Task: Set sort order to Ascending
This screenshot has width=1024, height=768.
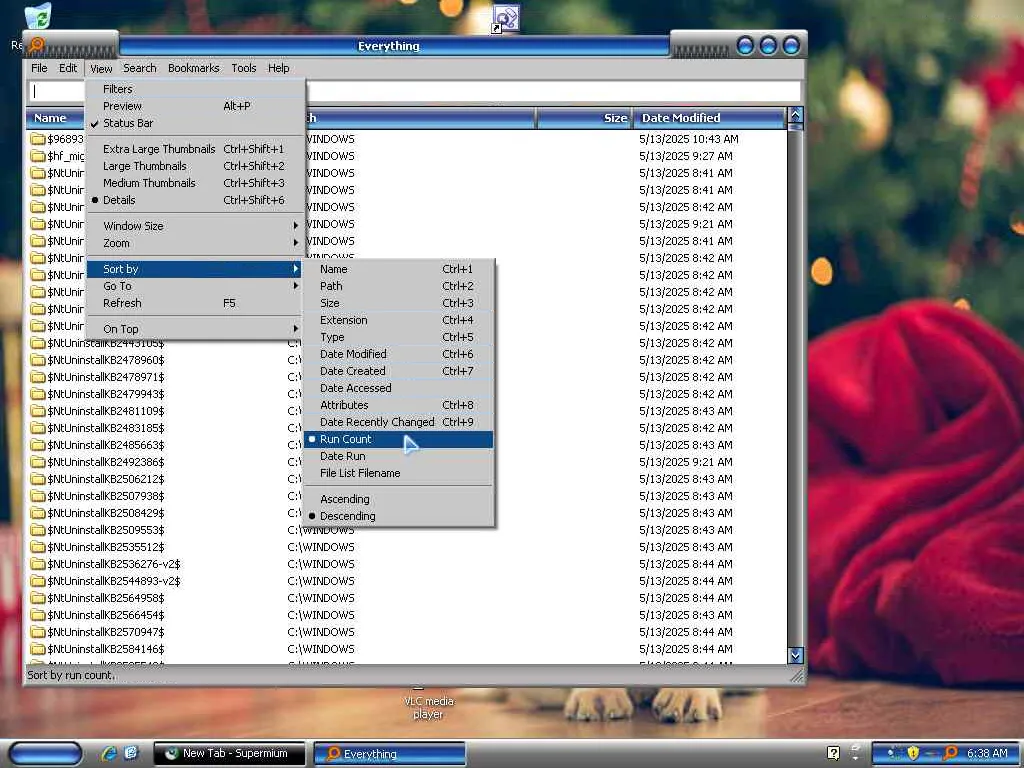Action: pyautogui.click(x=398, y=499)
